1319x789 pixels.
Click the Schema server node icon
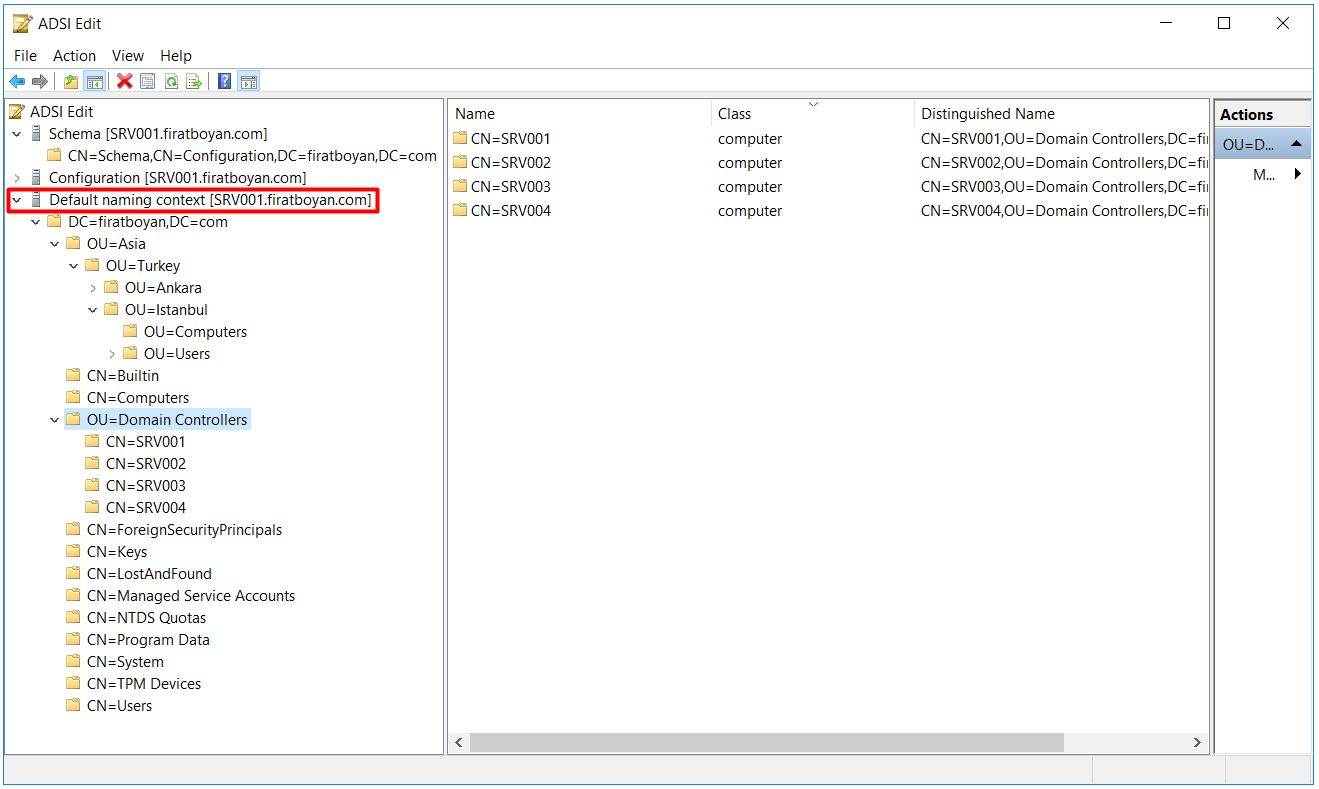click(37, 134)
